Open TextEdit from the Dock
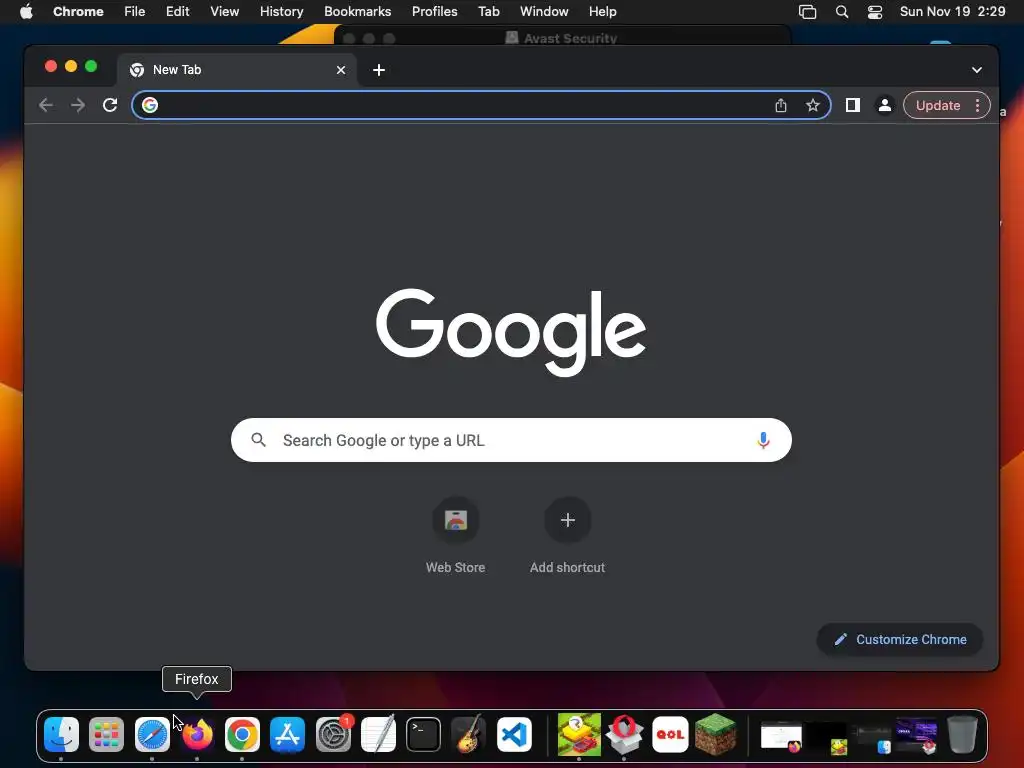 pos(378,734)
